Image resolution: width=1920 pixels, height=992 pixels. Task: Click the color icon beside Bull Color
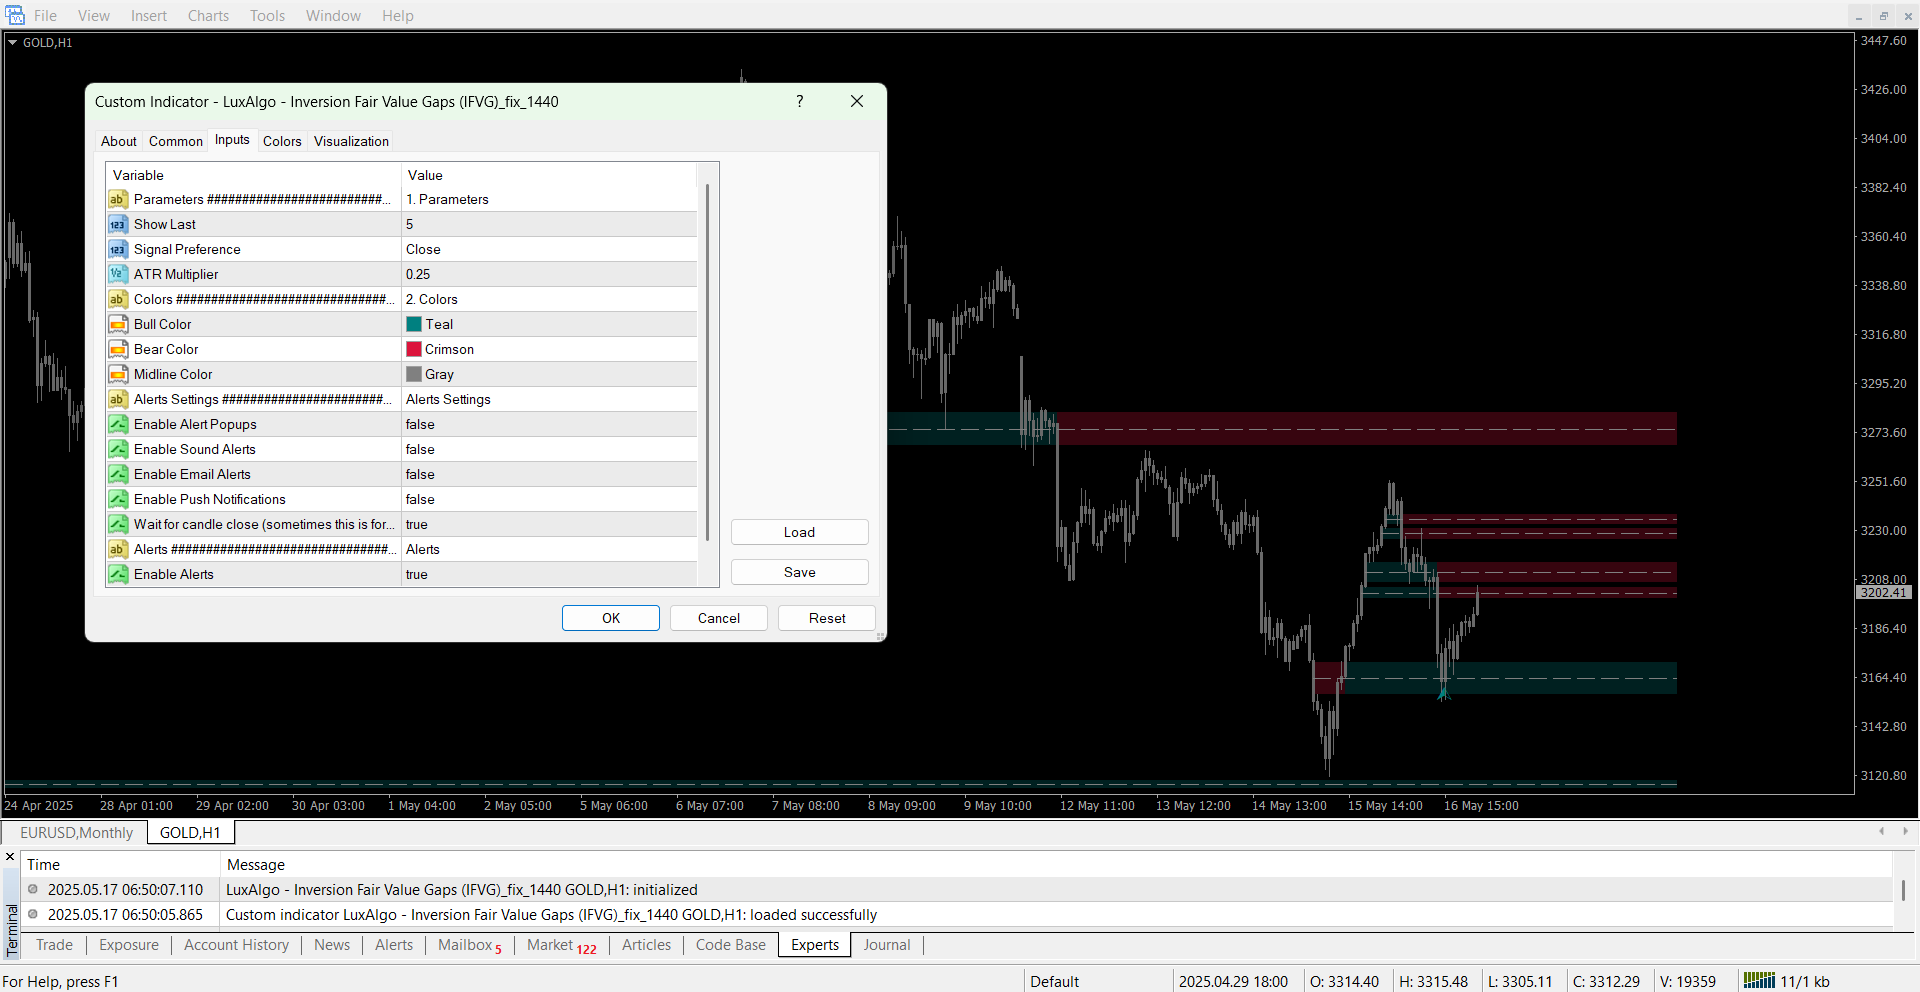(118, 324)
